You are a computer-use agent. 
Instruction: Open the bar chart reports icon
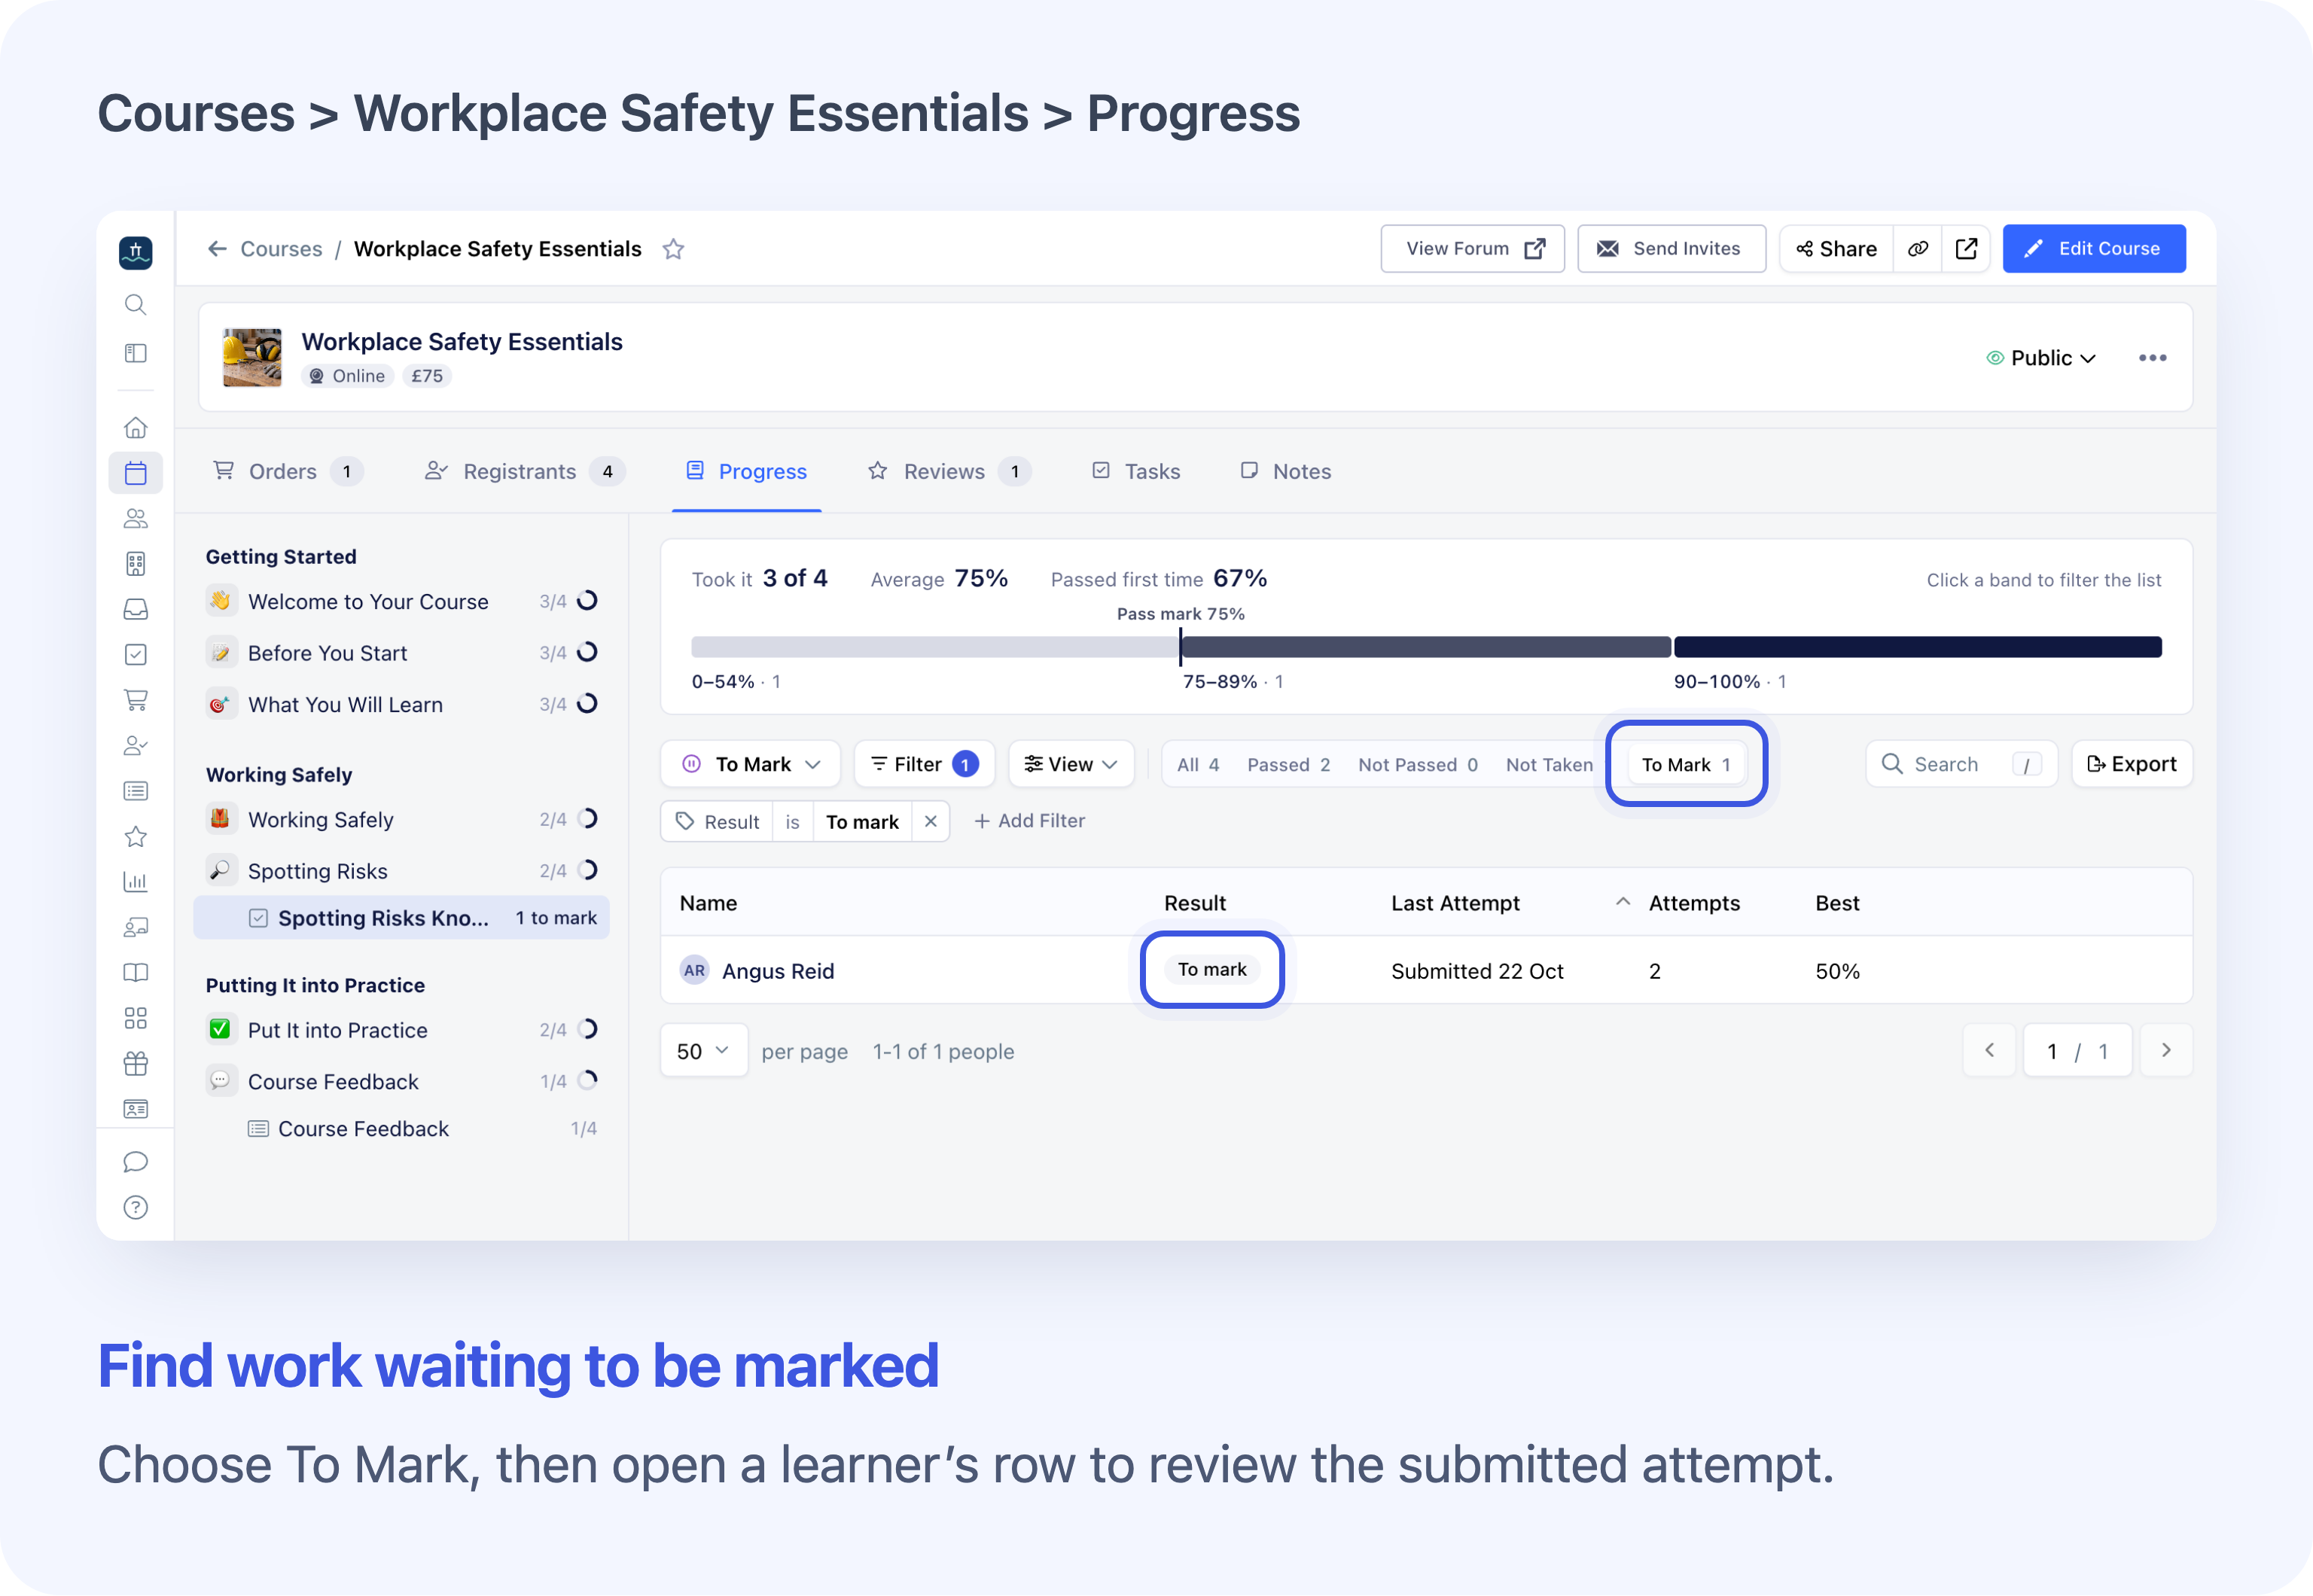point(136,882)
